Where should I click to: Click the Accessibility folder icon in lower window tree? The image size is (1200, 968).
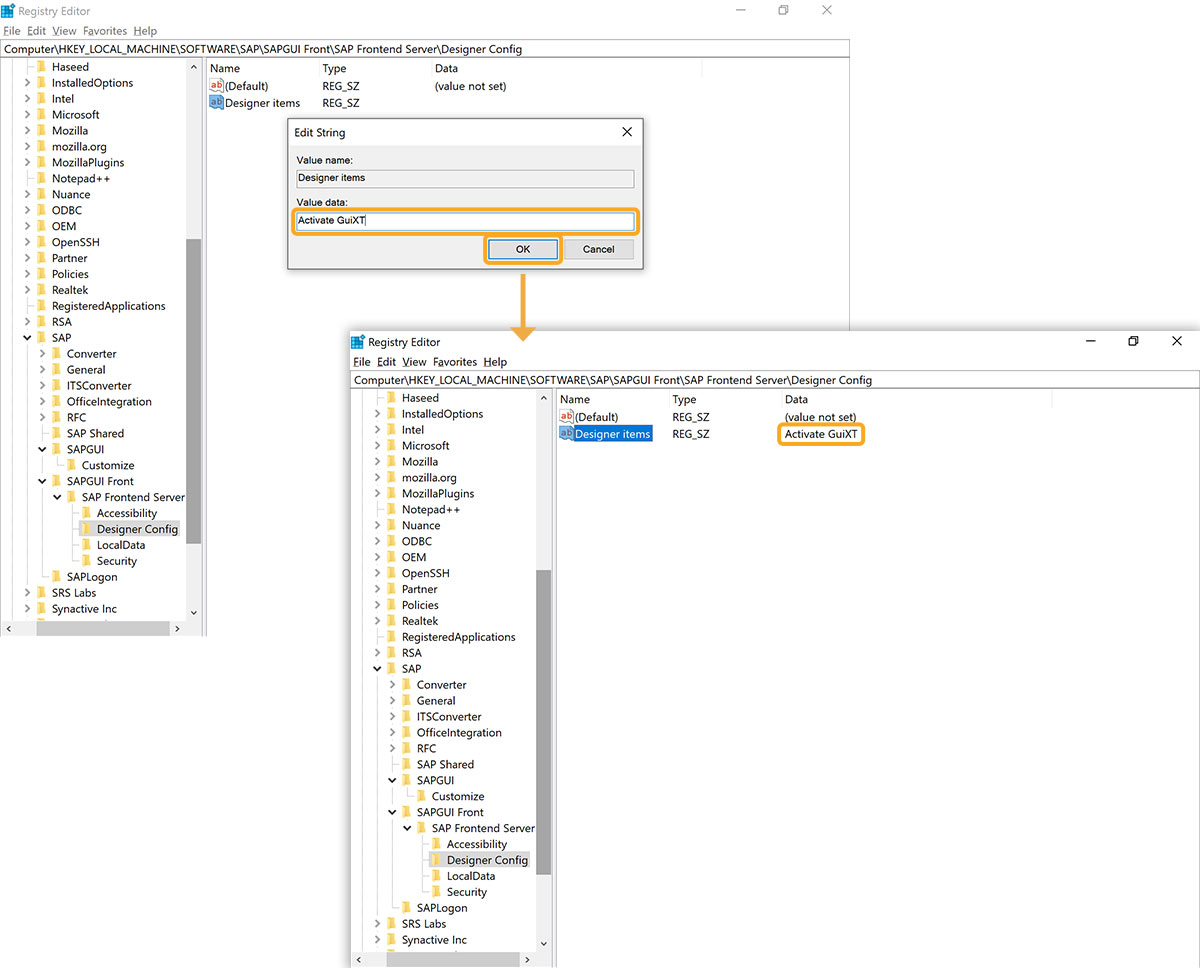tap(436, 844)
